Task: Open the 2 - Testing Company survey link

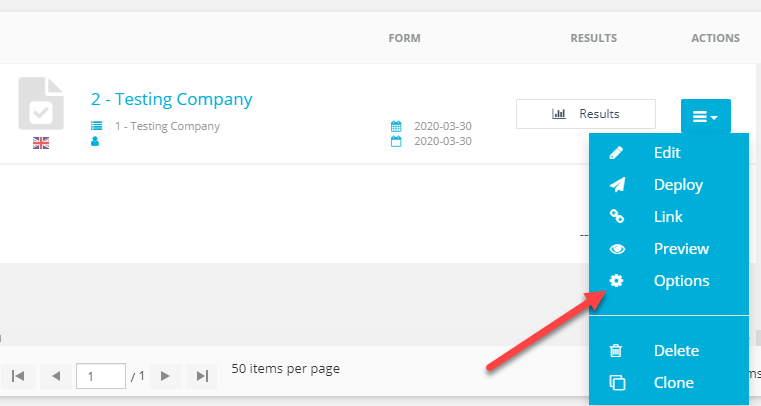Action: click(172, 99)
